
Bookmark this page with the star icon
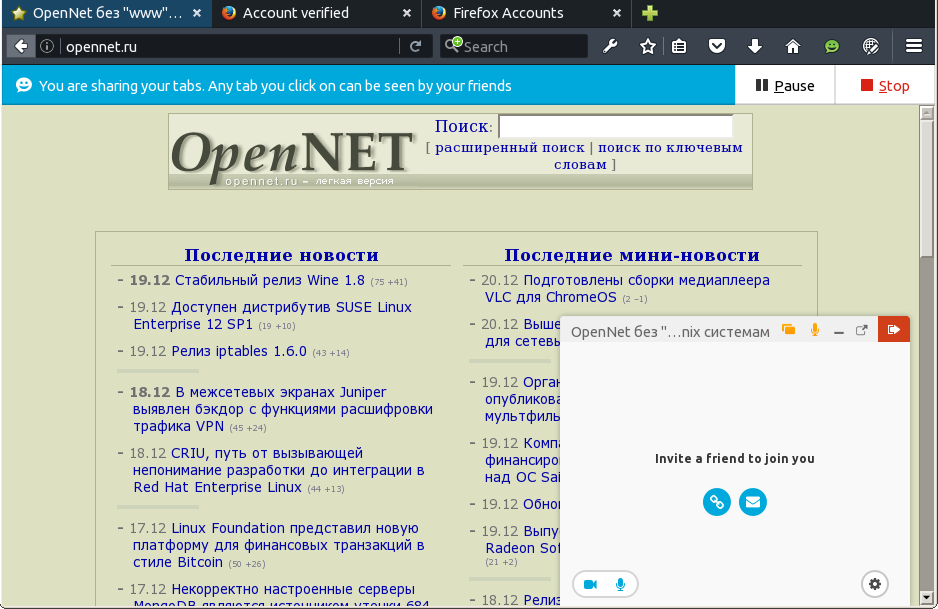[647, 46]
